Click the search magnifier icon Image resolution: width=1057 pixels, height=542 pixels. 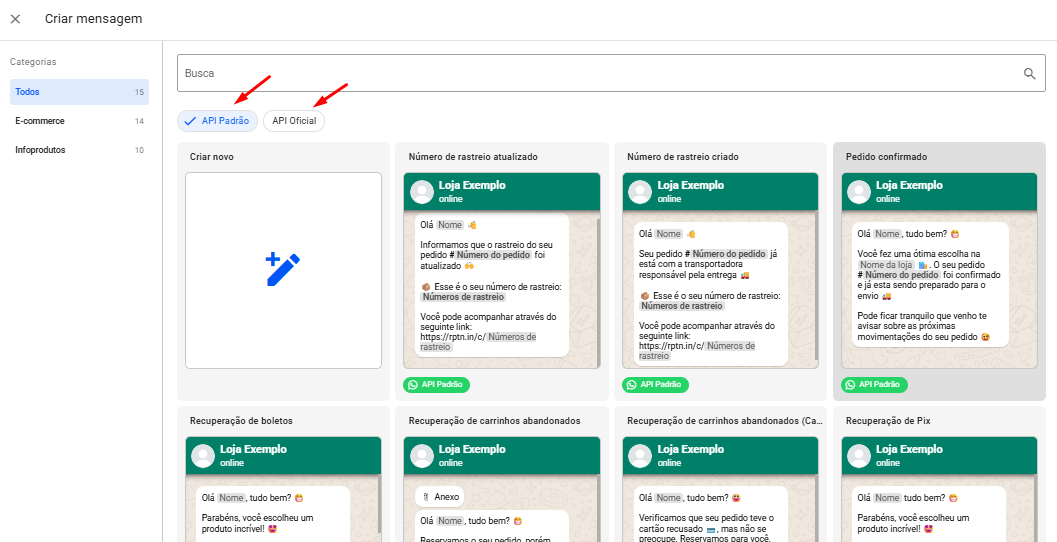coord(1030,74)
